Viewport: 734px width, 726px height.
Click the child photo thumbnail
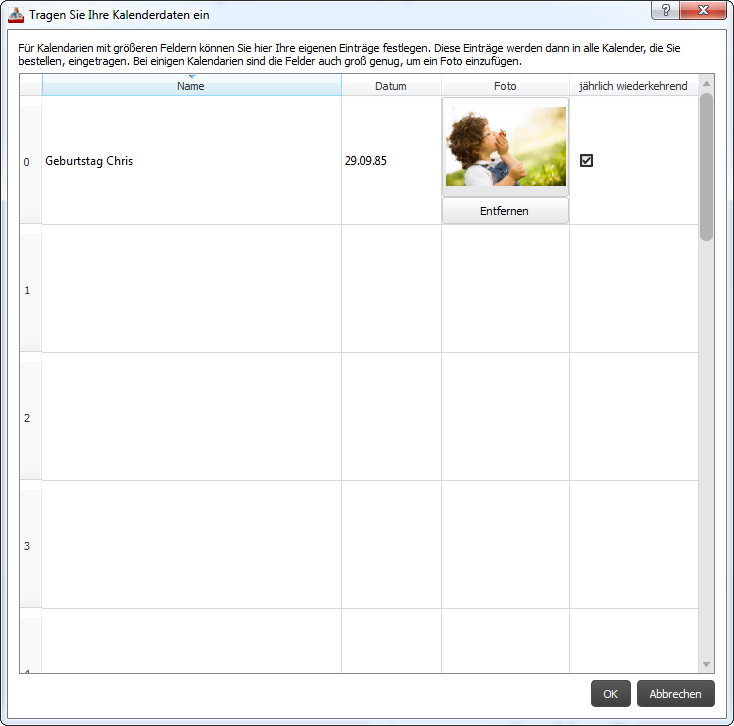point(506,147)
